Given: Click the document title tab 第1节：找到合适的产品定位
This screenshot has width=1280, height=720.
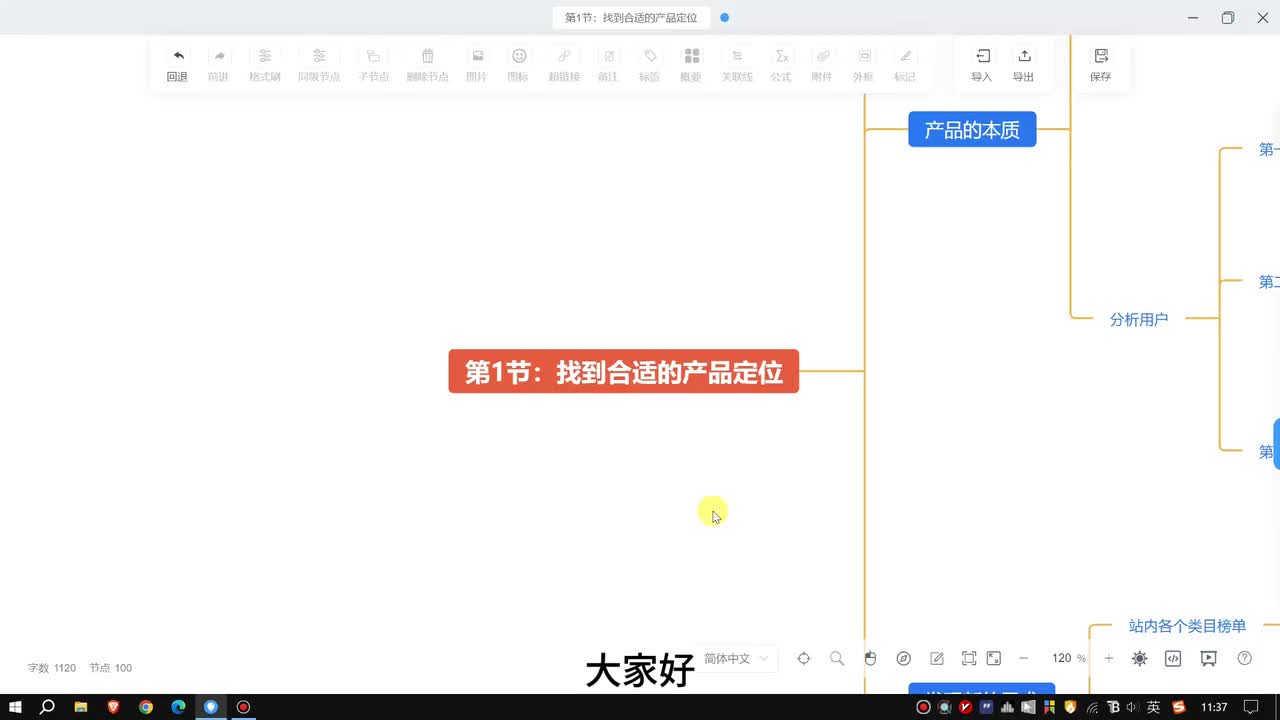Looking at the screenshot, I should 631,18.
